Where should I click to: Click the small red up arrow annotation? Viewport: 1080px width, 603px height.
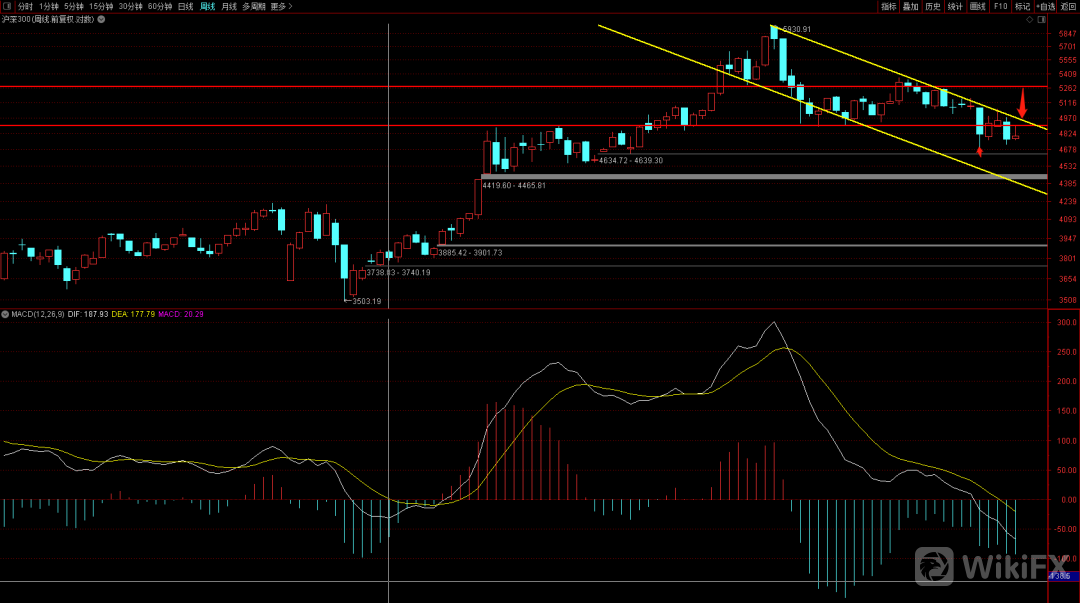click(979, 150)
